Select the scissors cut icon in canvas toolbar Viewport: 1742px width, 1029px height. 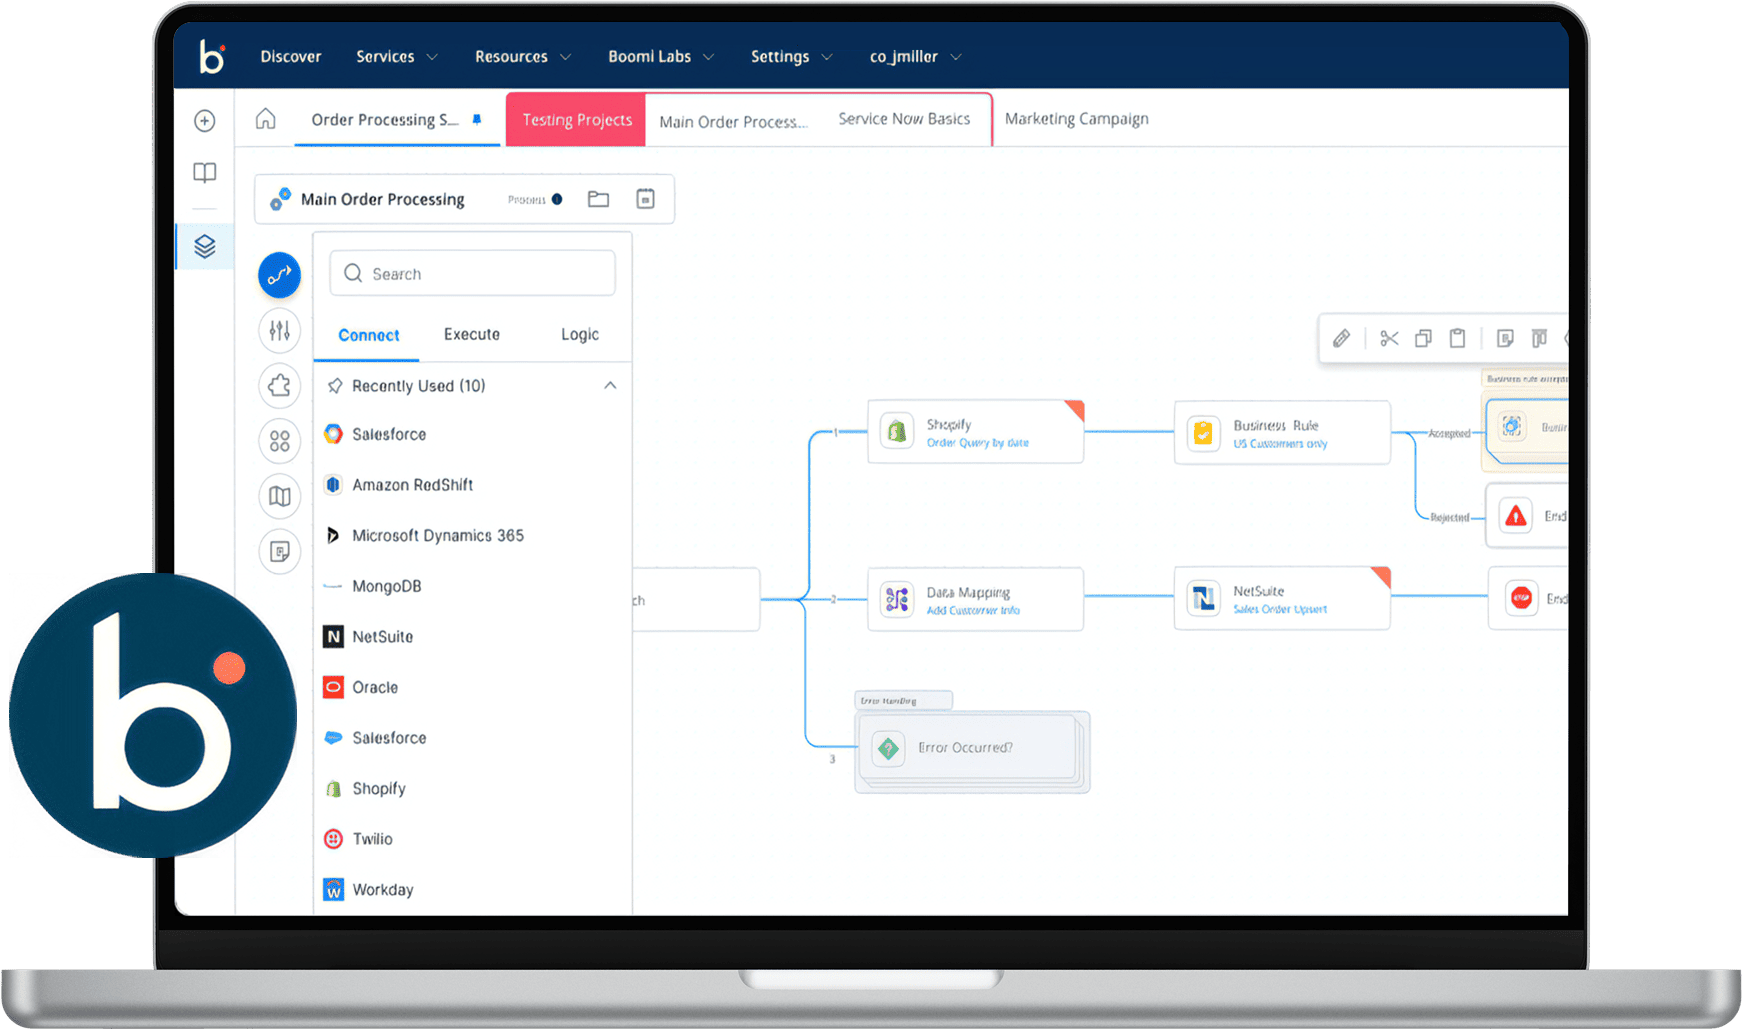coord(1389,338)
